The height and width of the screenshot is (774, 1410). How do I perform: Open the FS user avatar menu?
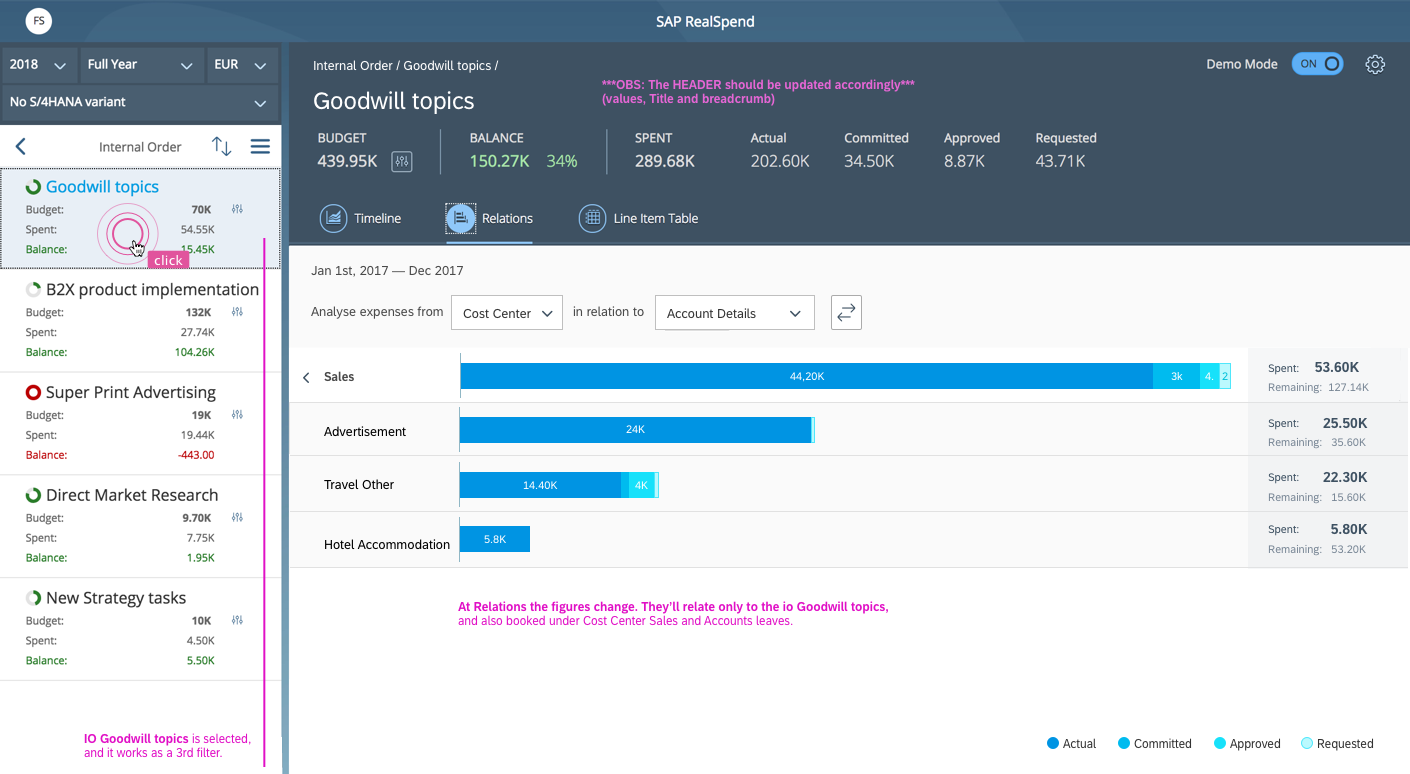[x=39, y=20]
